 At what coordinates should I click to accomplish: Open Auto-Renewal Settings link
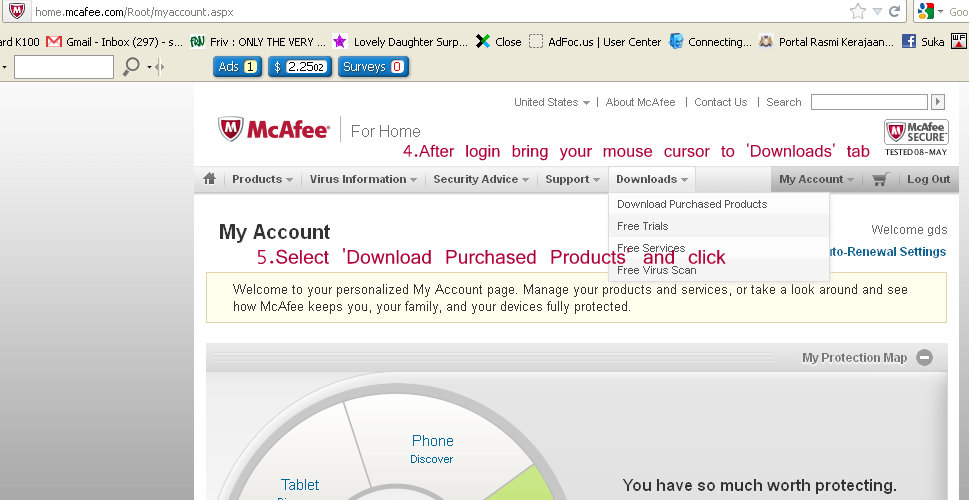click(887, 252)
